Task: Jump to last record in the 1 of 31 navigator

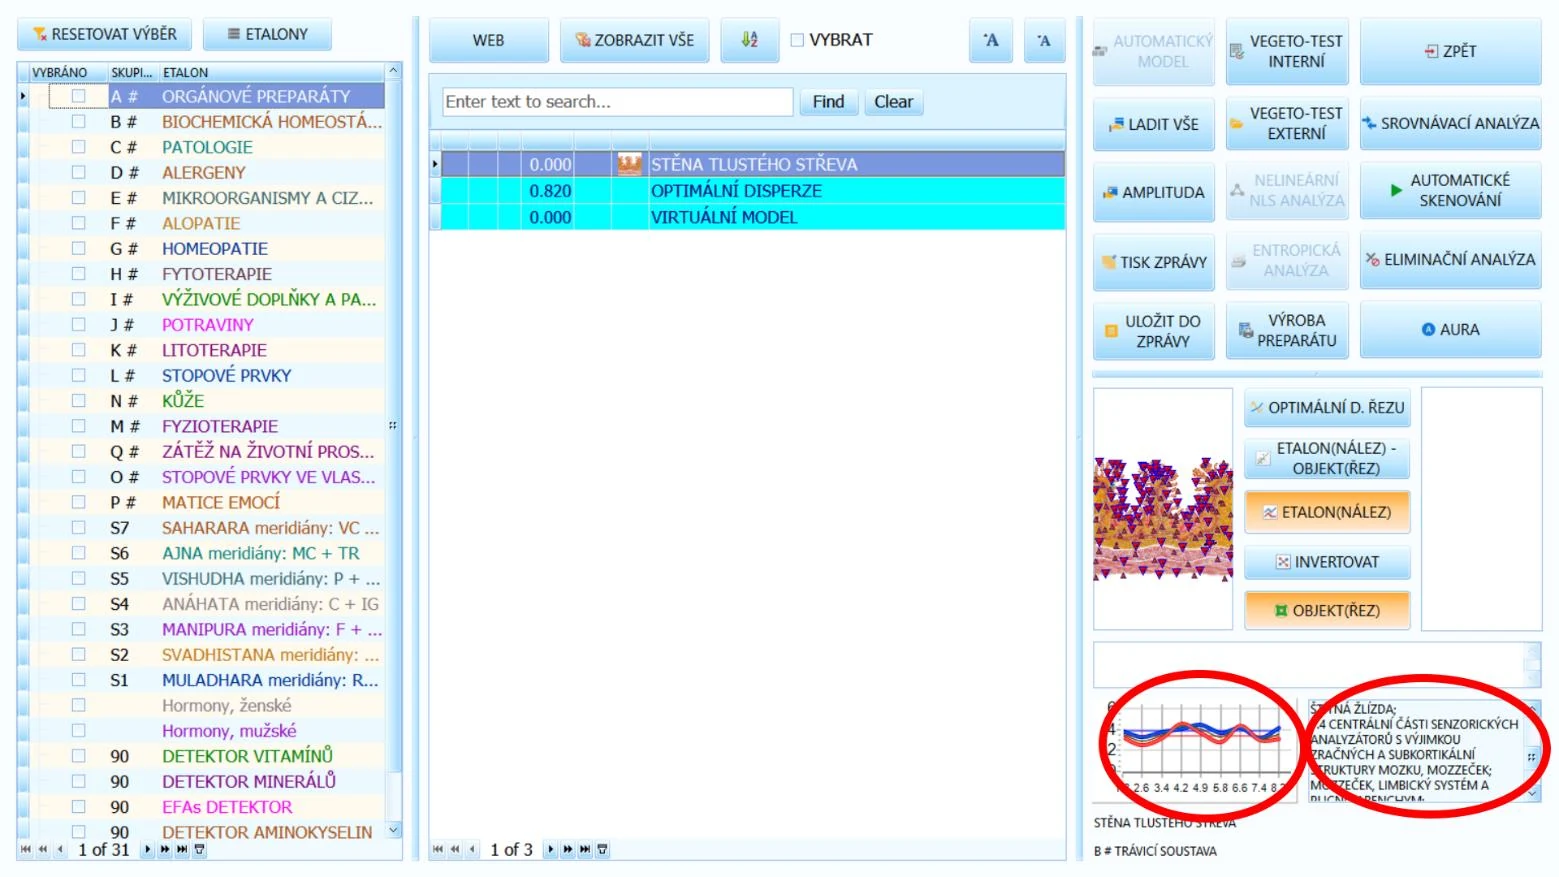Action: (182, 850)
